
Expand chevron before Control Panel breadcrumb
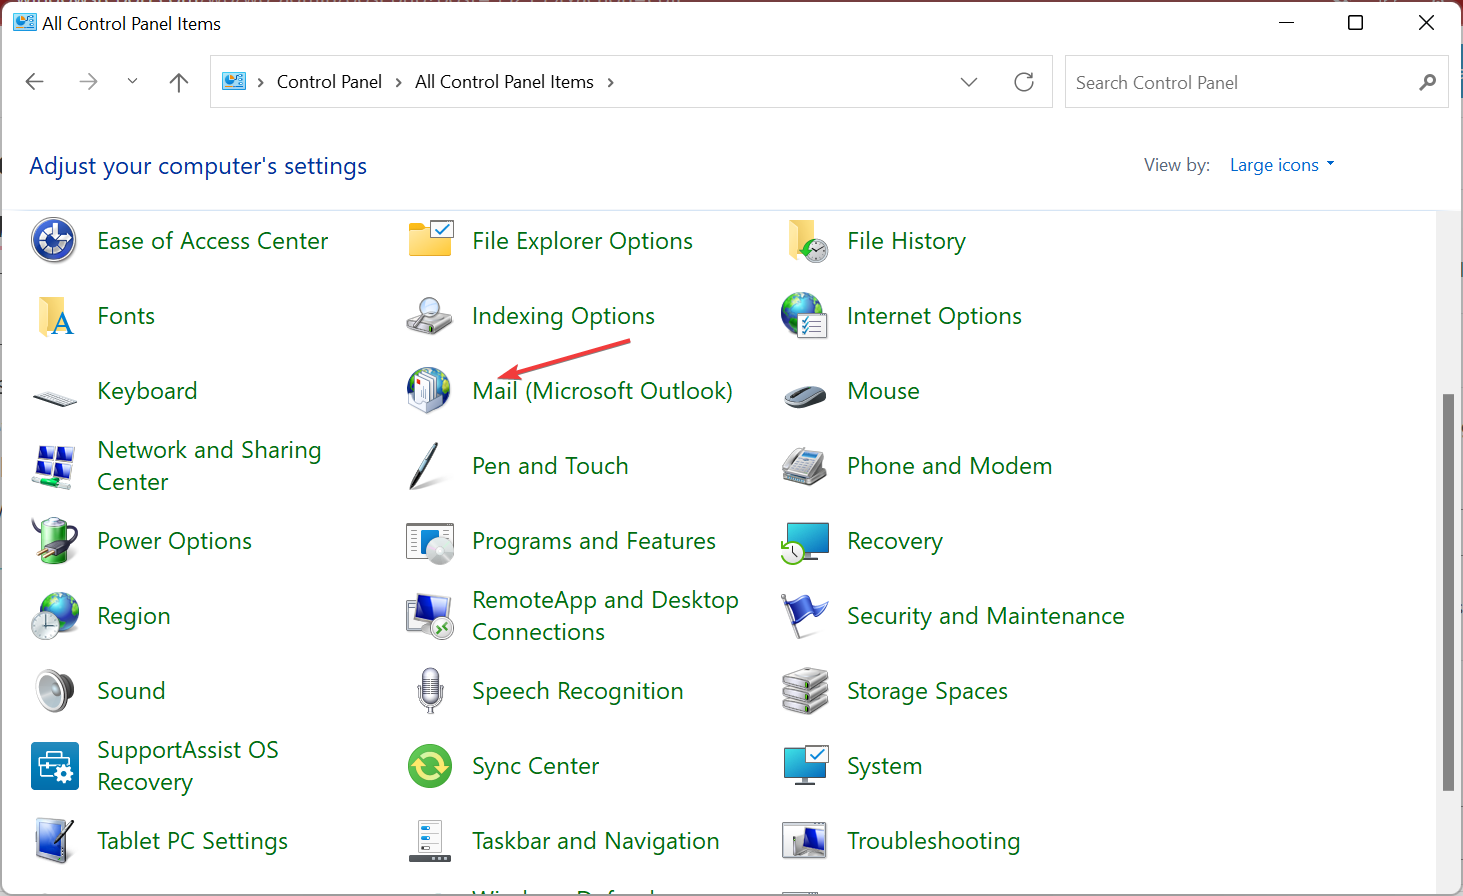261,82
